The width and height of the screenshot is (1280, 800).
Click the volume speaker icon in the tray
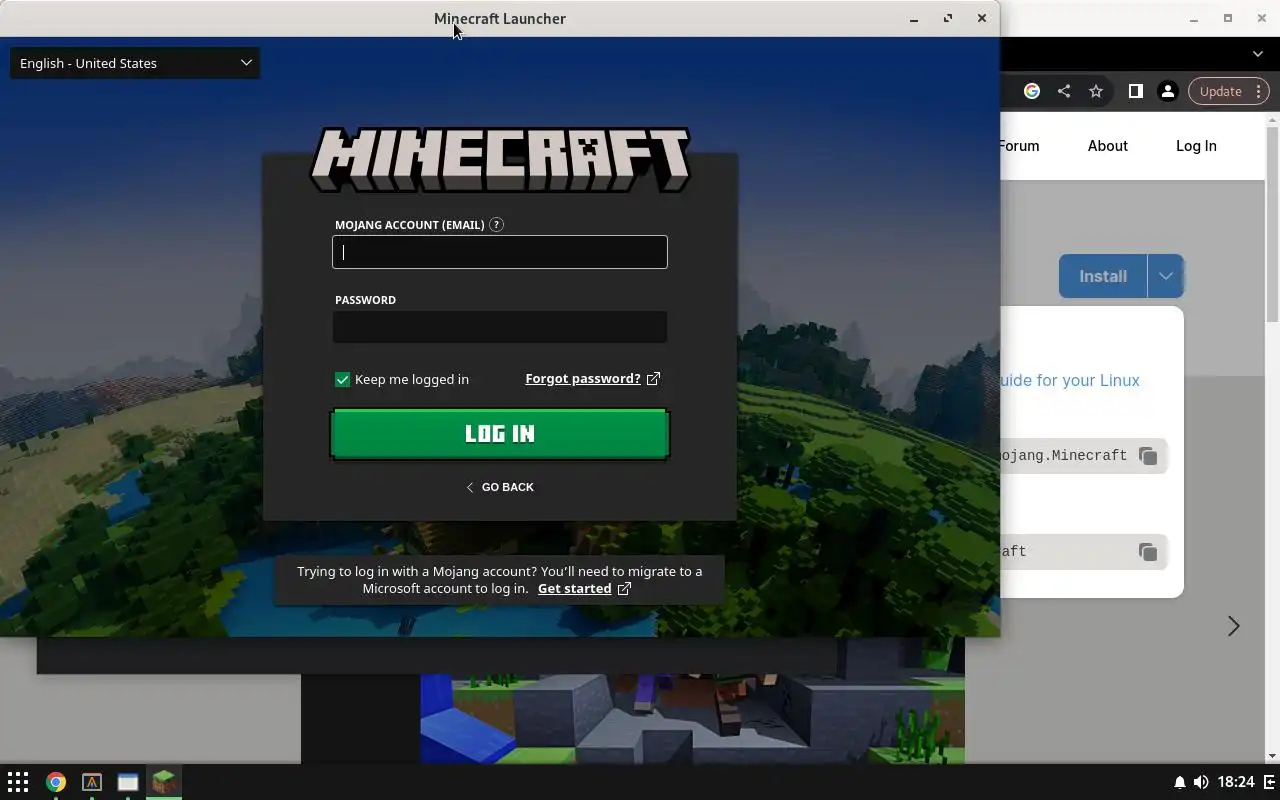[x=1200, y=782]
